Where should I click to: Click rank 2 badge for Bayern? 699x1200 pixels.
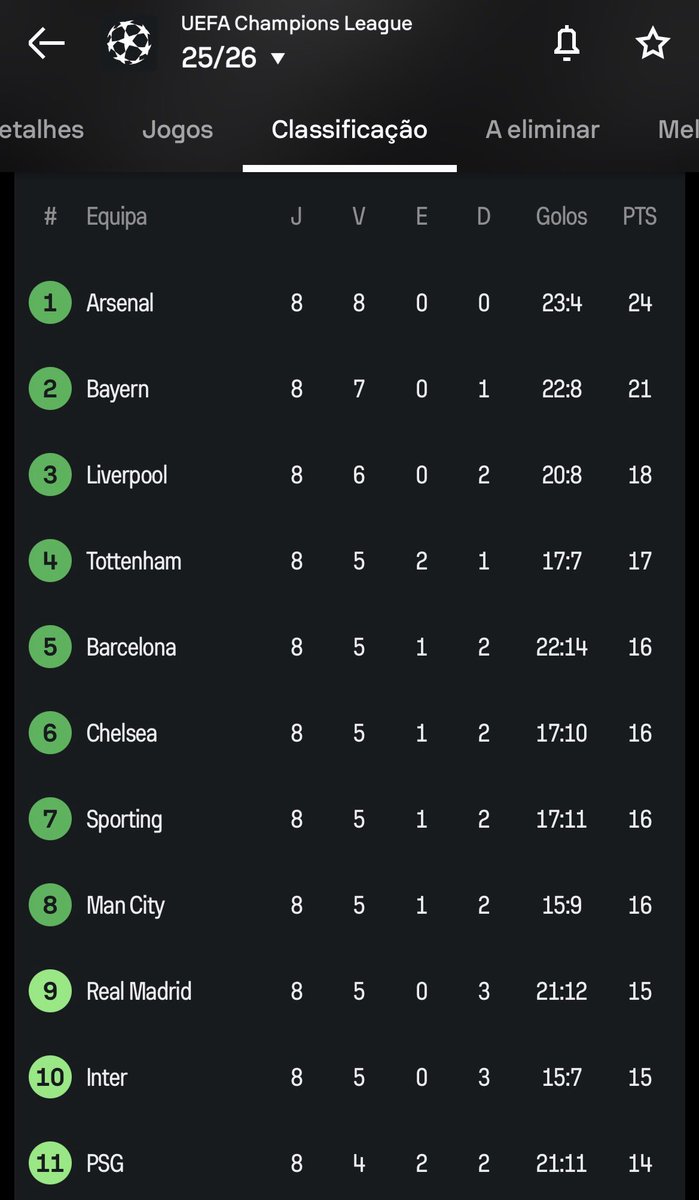click(50, 389)
